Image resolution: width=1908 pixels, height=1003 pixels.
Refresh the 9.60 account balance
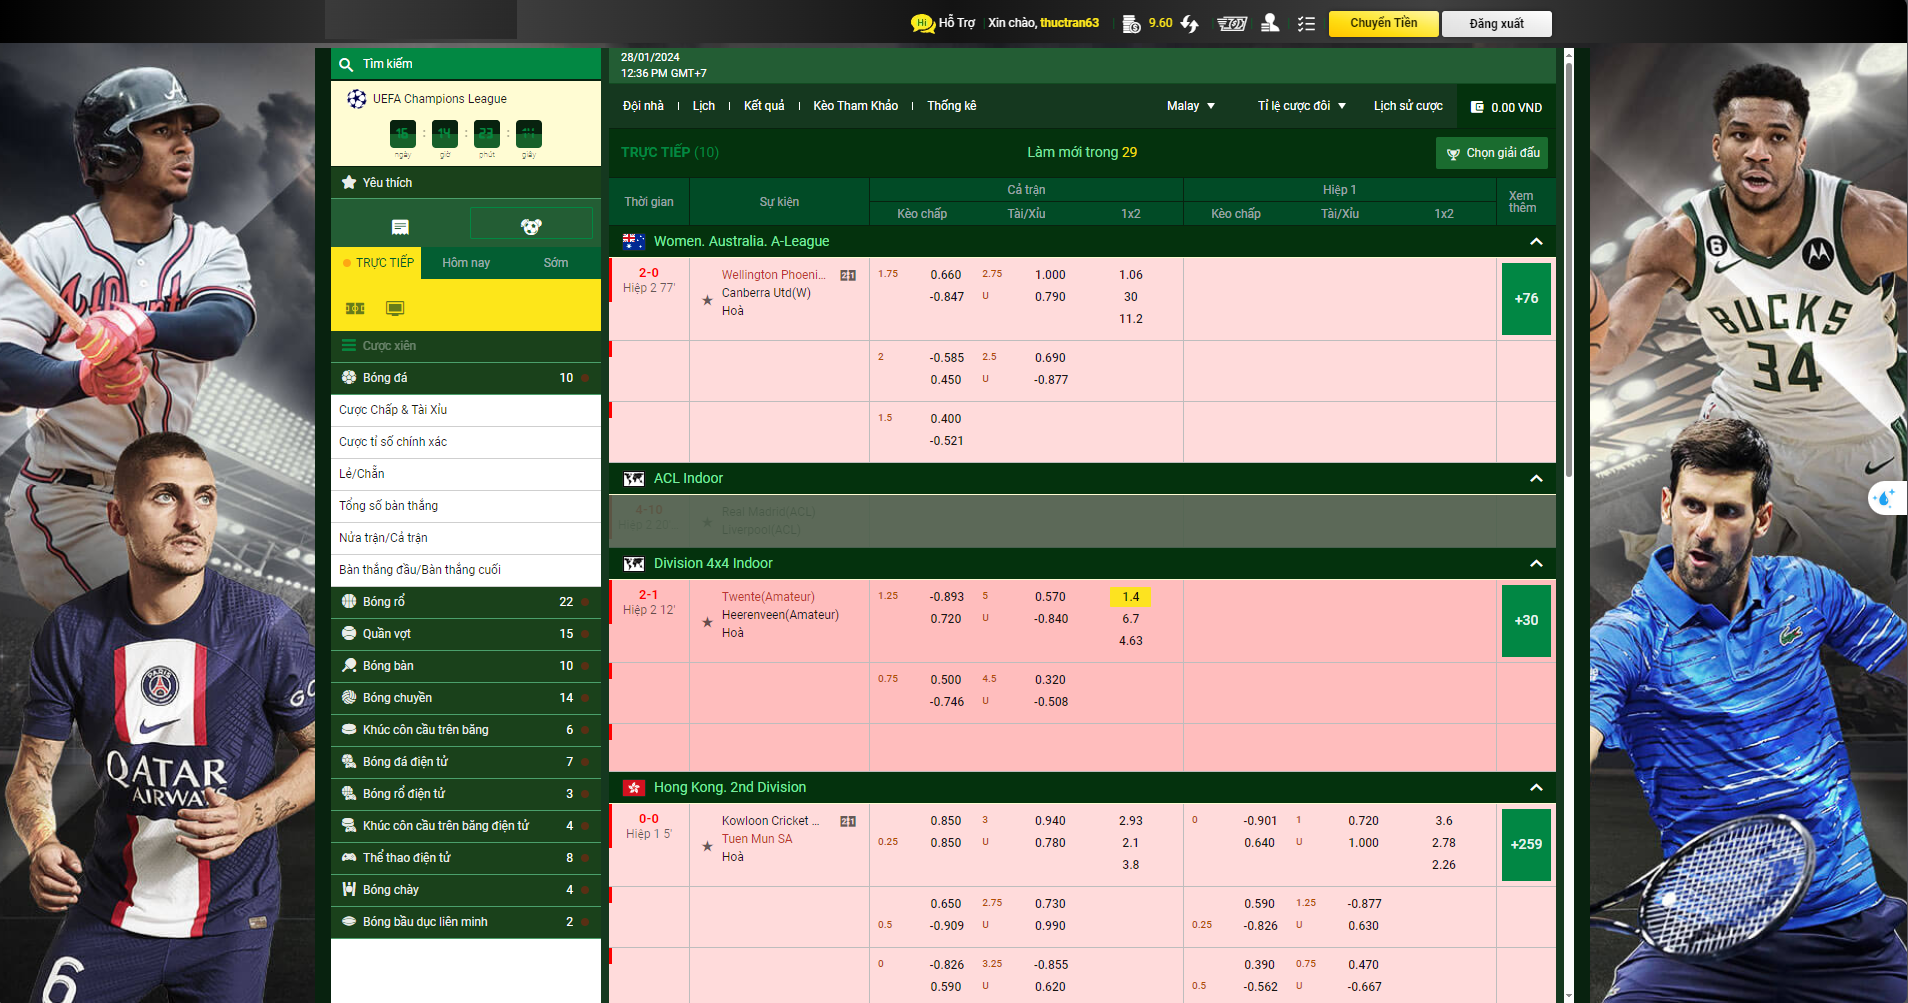(1189, 23)
